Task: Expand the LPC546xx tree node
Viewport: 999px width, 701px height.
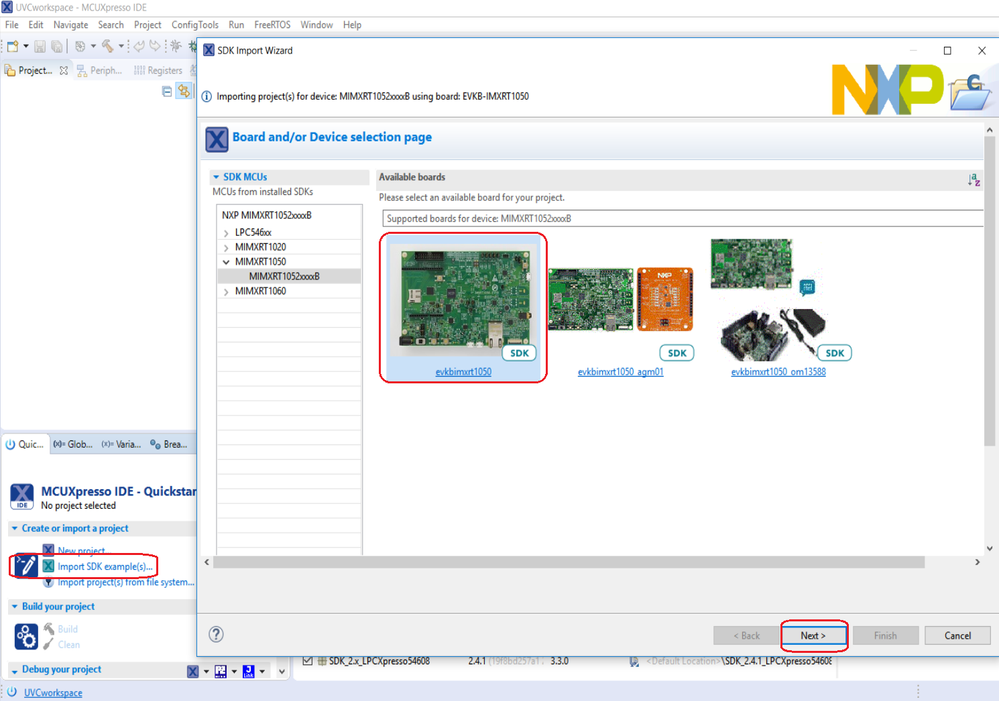Action: [226, 233]
